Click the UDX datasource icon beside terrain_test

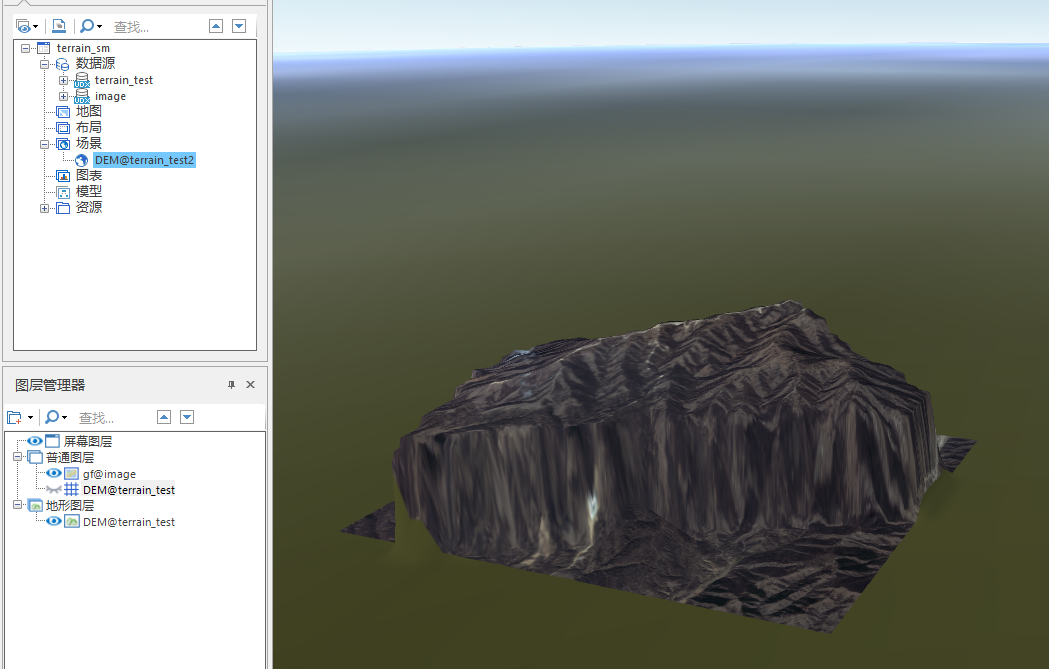pos(82,80)
